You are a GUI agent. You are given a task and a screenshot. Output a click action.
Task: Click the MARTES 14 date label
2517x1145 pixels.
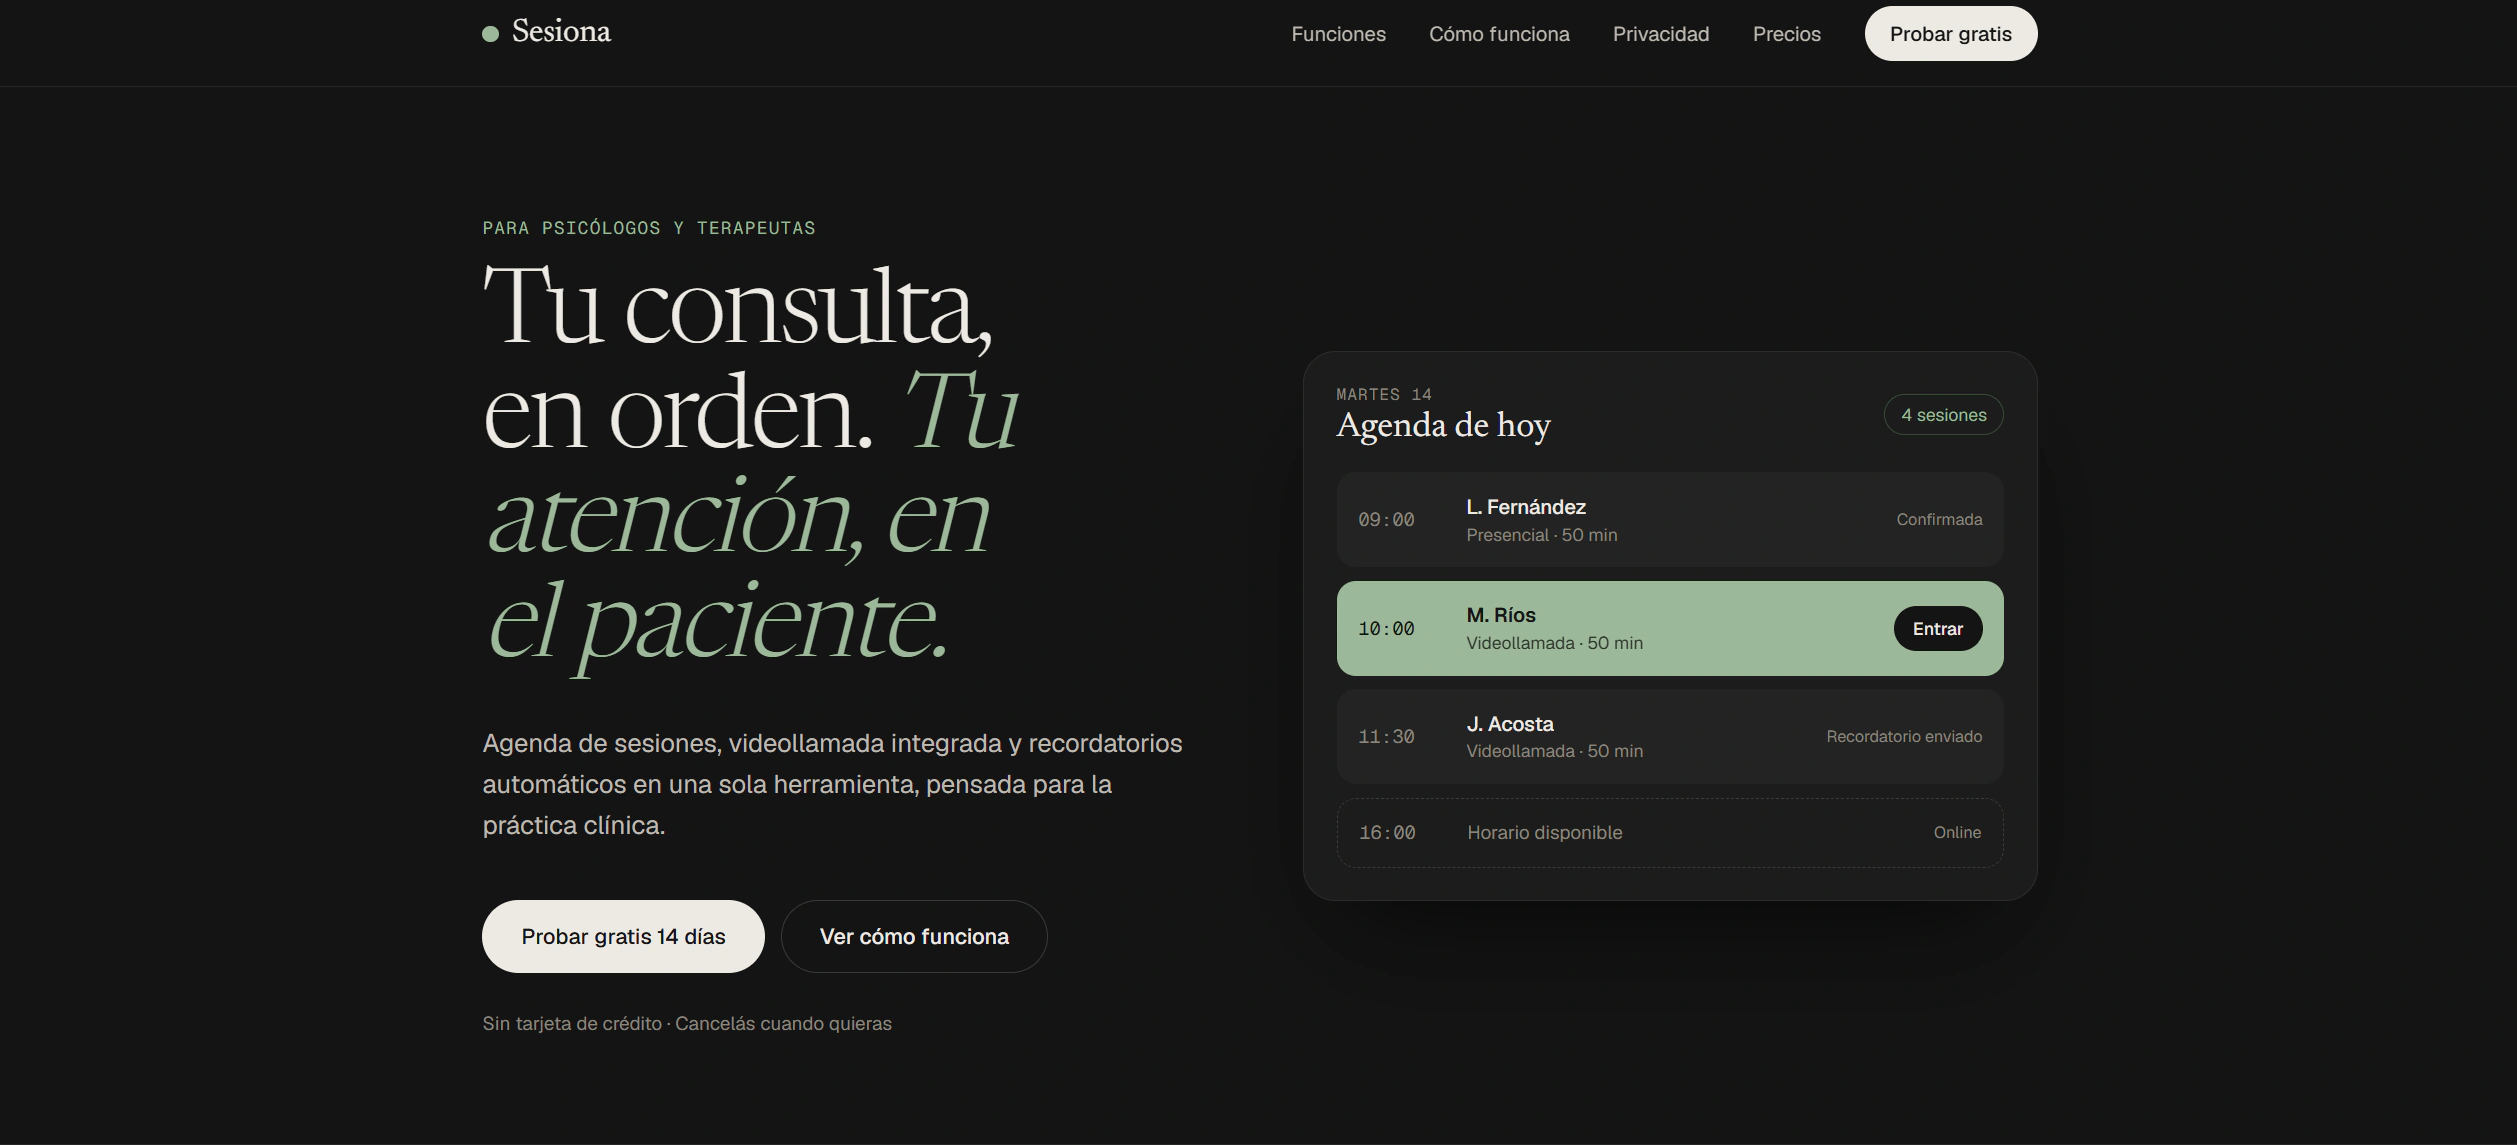tap(1384, 395)
